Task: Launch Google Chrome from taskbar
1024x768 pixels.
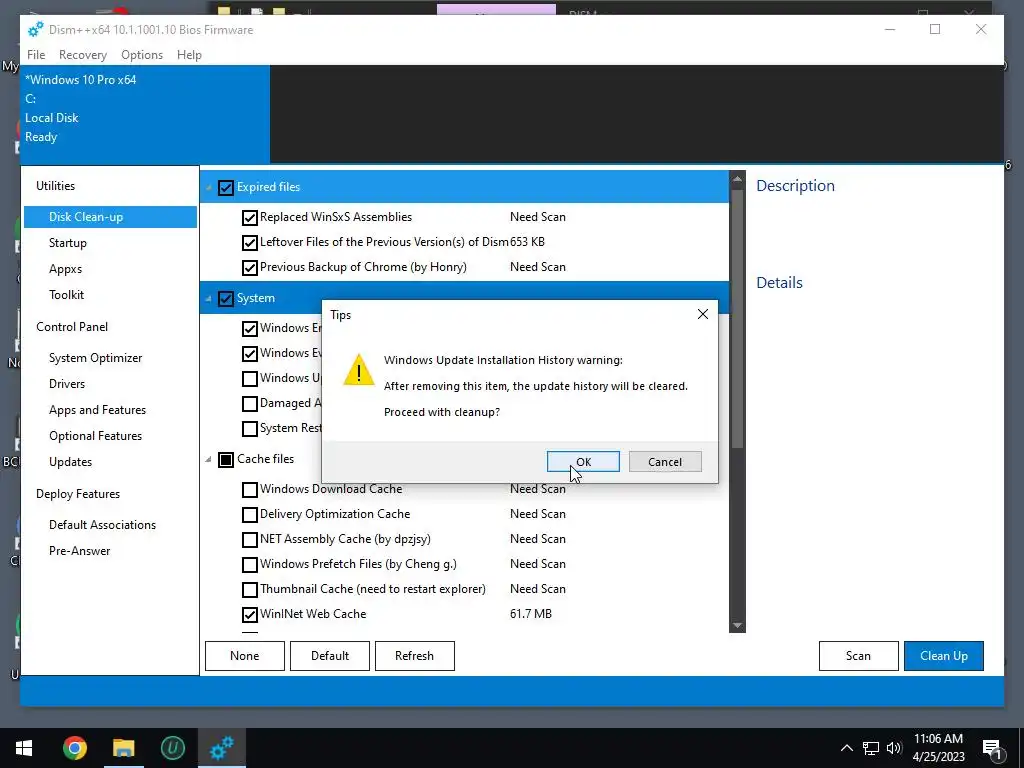Action: pyautogui.click(x=74, y=748)
